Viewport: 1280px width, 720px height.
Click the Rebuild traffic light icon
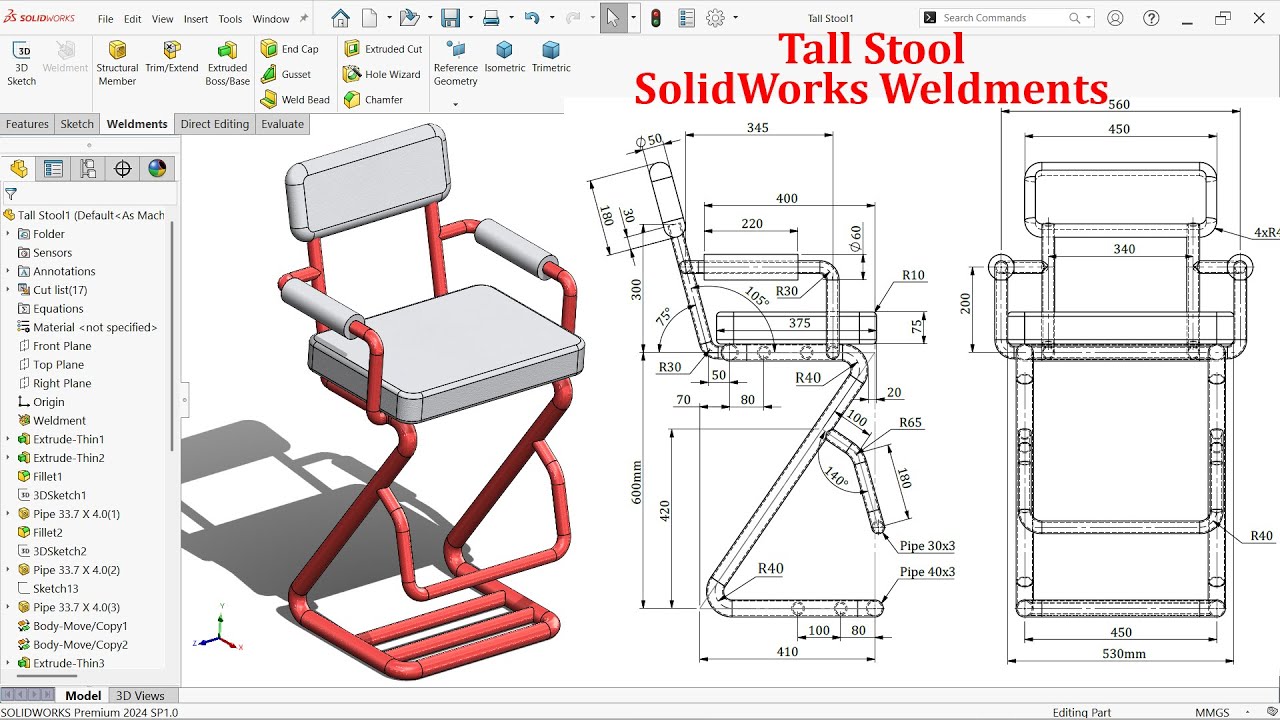click(x=656, y=18)
